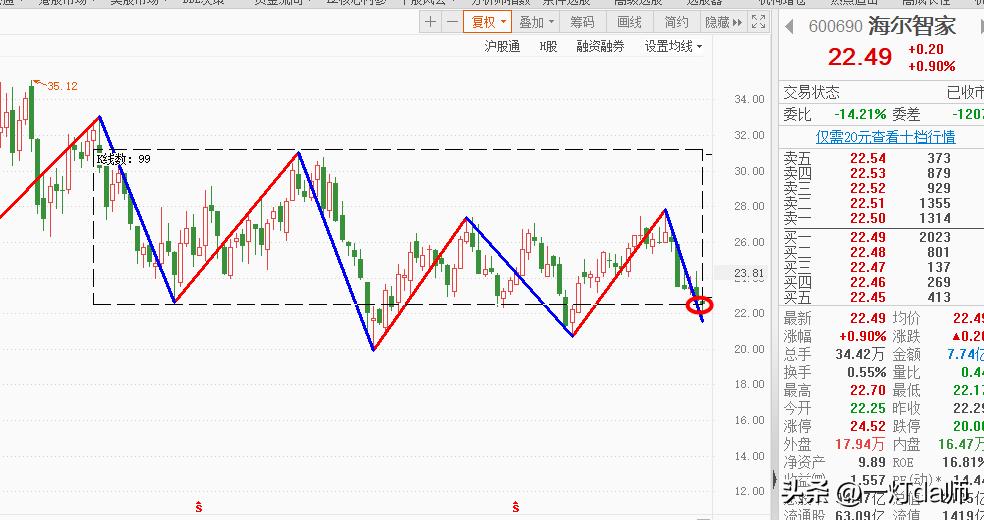Viewport: 984px width, 520px height.
Task: Open 融资融券 margin trading info
Action: click(601, 46)
